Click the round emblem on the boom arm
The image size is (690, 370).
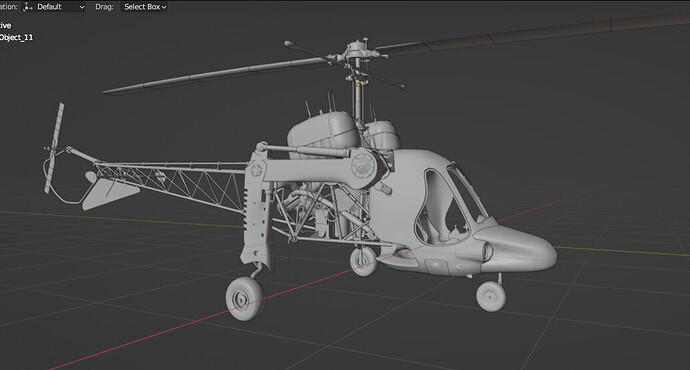363,166
